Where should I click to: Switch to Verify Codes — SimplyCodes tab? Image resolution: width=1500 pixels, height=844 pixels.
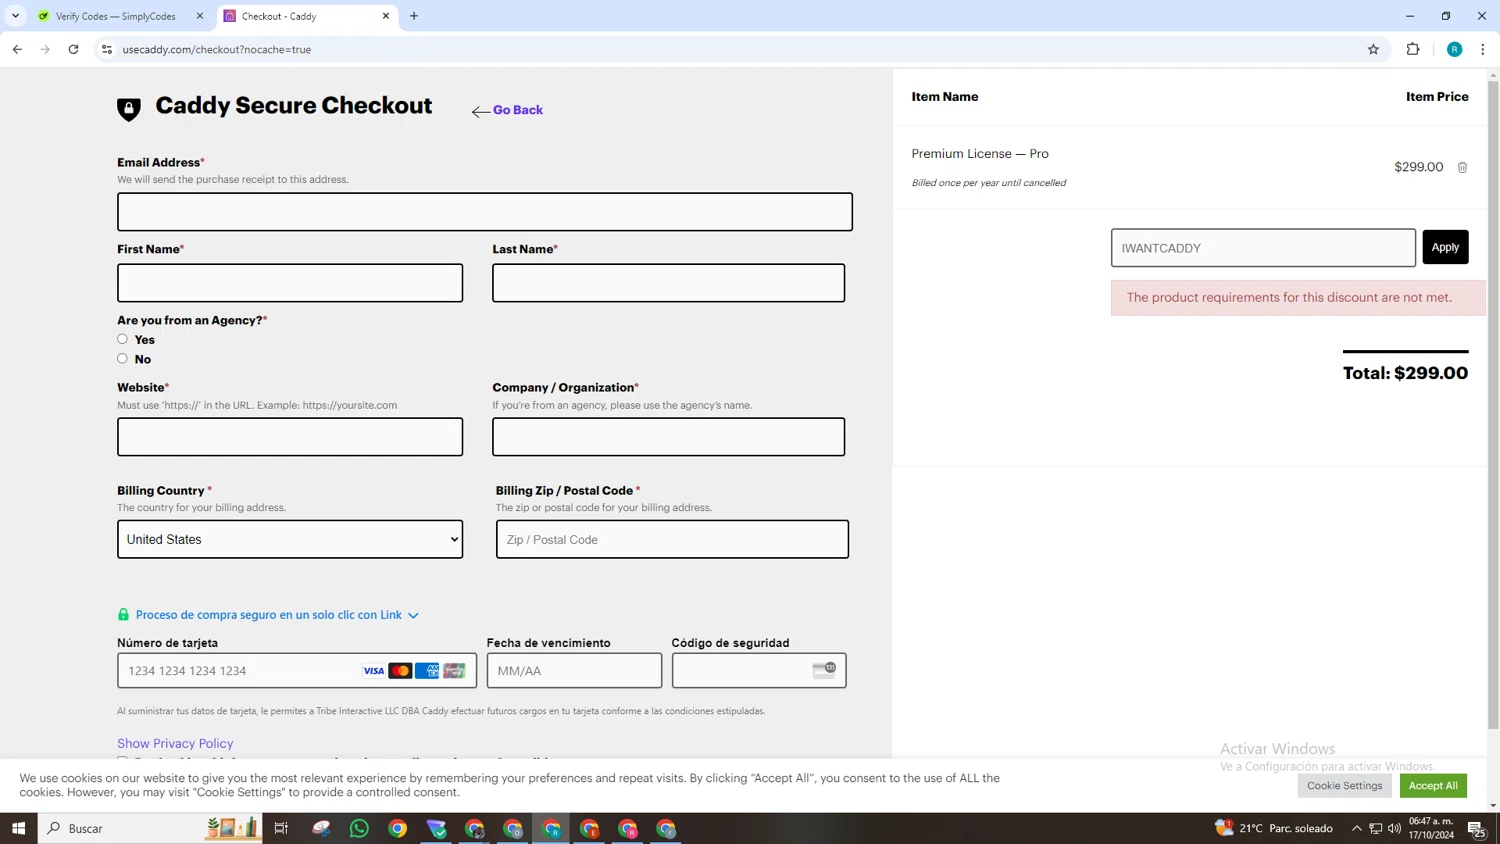pos(116,16)
